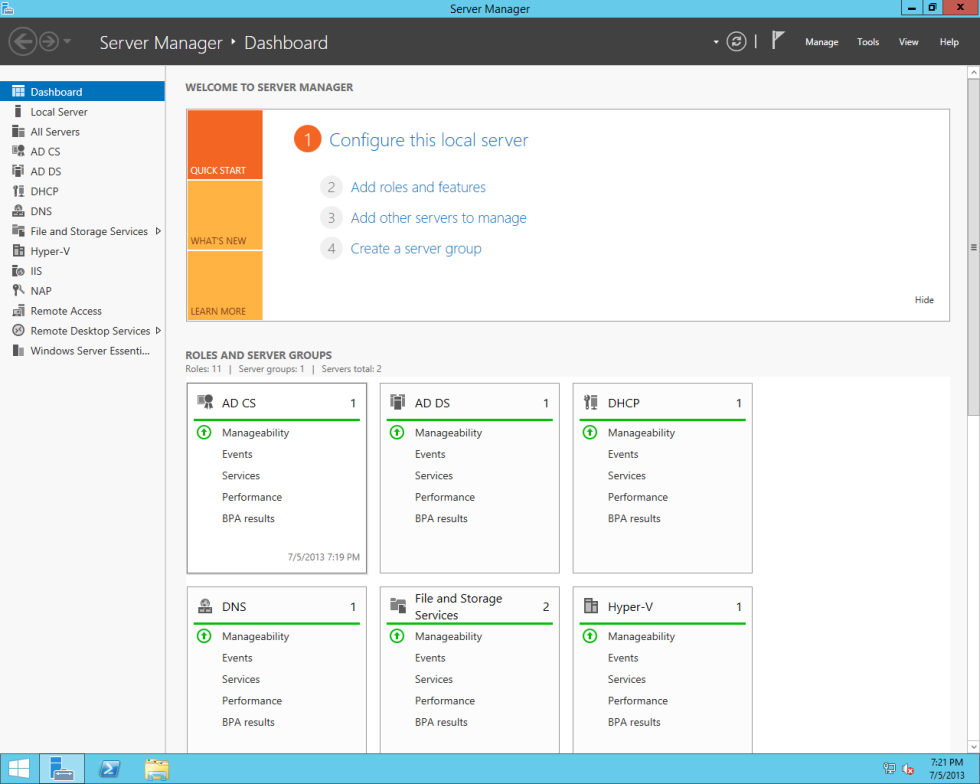Click the Dashboard icon in sidebar
Screen dimensions: 980x784
[18, 91]
